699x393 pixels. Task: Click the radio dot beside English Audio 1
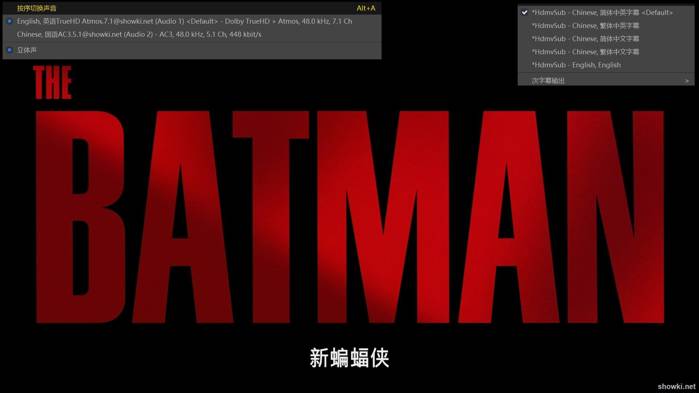tap(10, 21)
